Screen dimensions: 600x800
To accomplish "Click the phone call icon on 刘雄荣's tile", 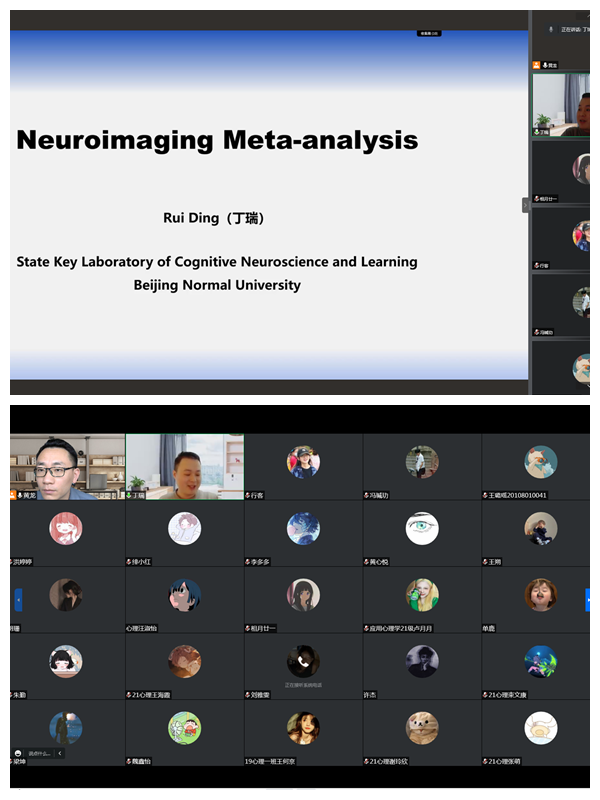I will coord(303,660).
